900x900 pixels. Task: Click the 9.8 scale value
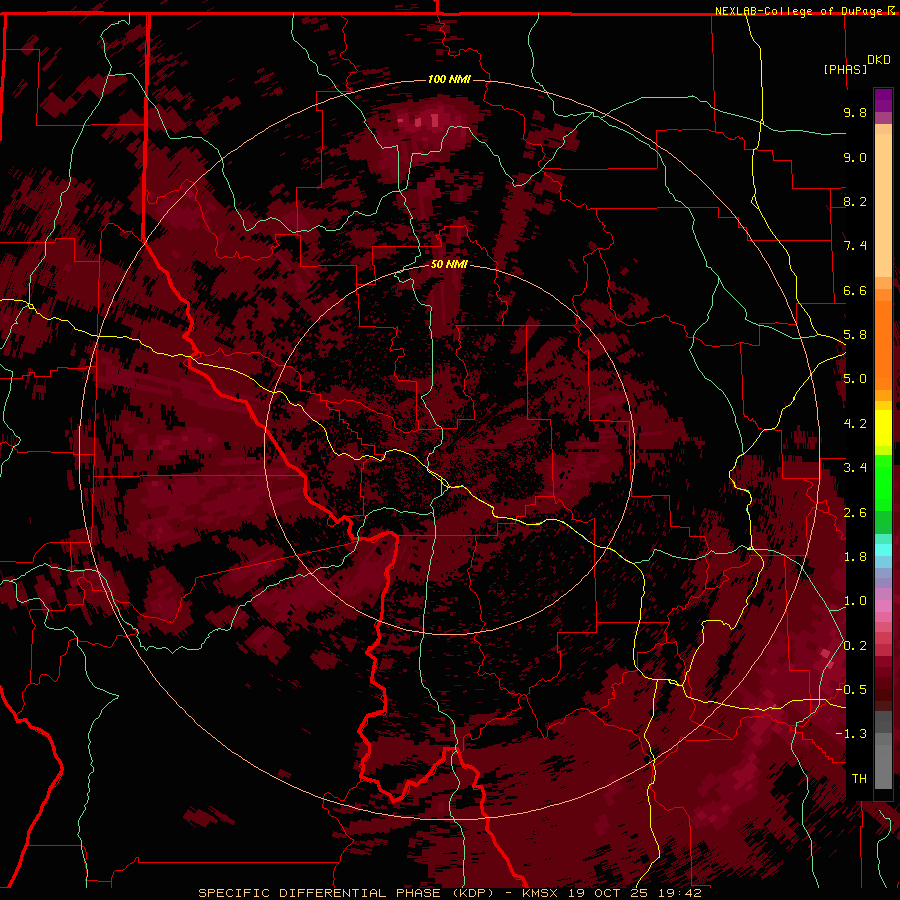[x=855, y=113]
